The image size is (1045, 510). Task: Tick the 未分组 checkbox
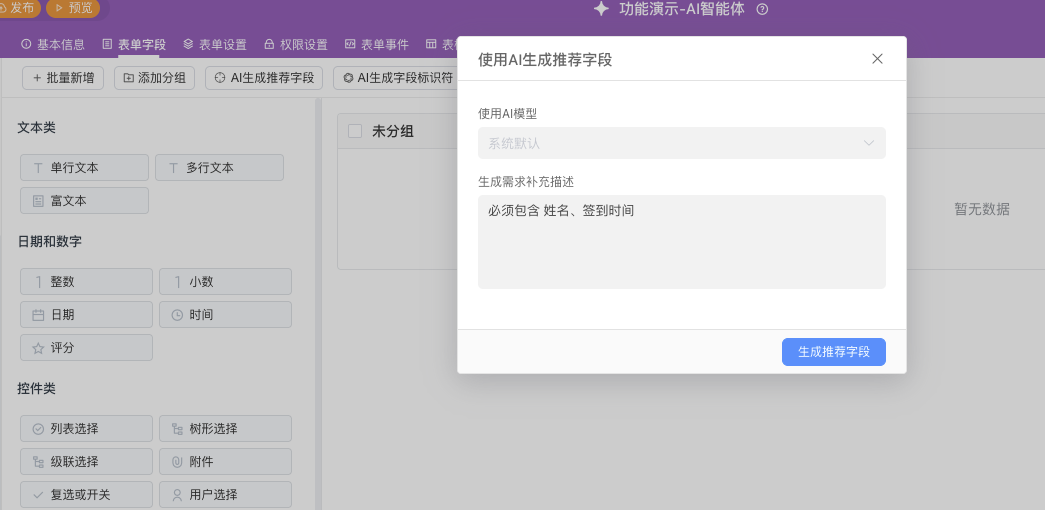355,131
